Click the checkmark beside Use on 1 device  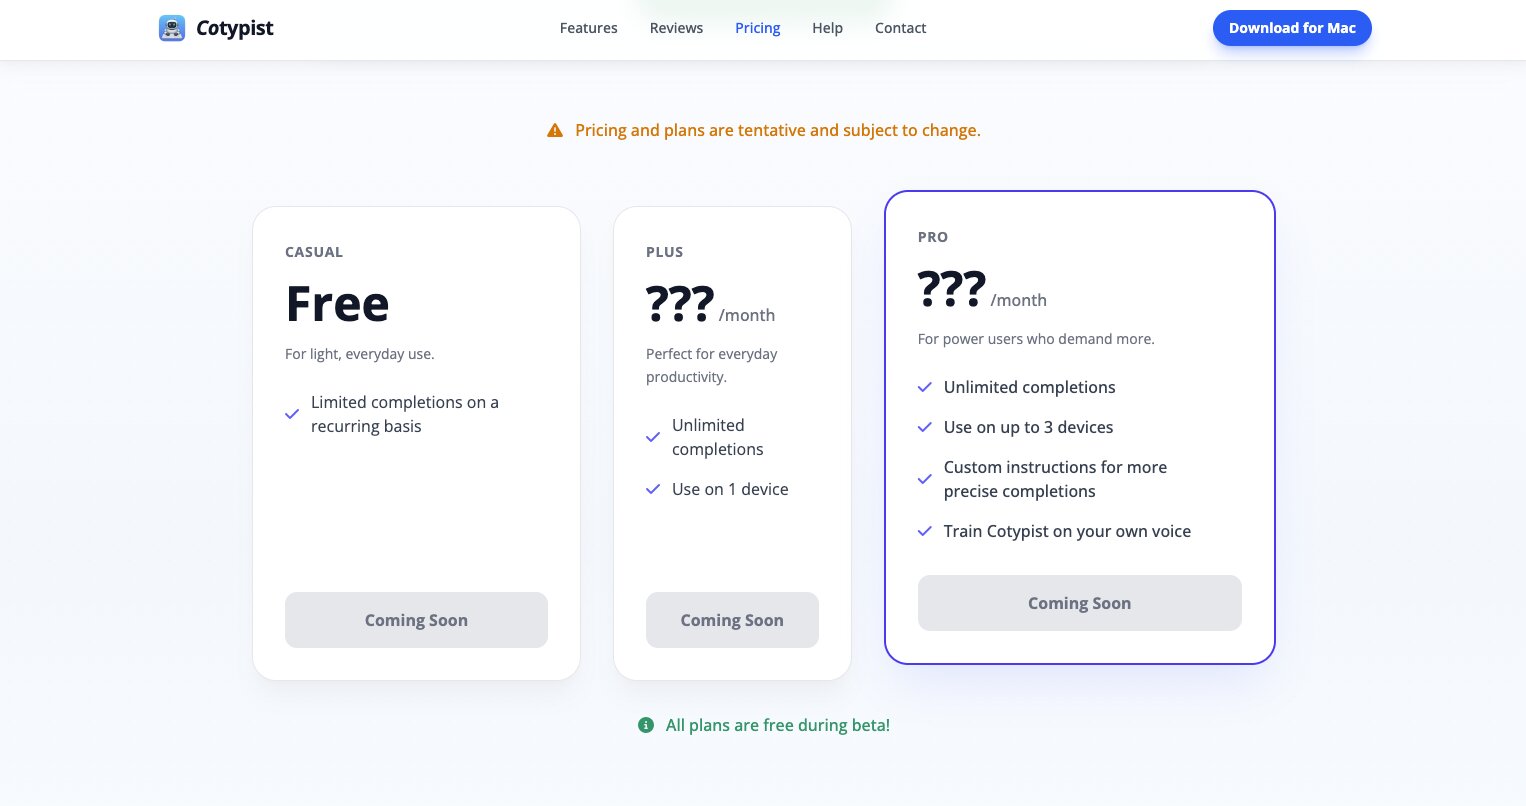653,489
